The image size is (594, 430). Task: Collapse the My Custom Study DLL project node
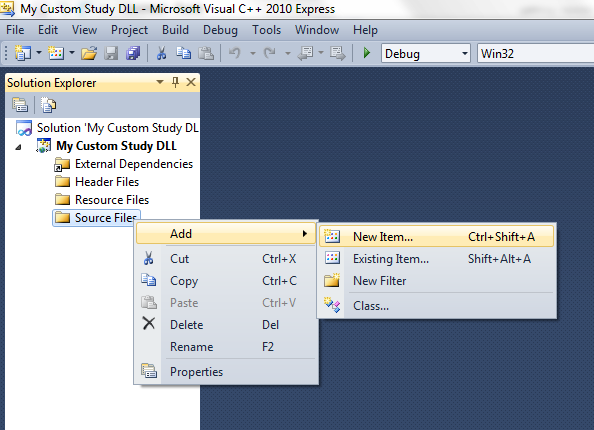pyautogui.click(x=18, y=147)
